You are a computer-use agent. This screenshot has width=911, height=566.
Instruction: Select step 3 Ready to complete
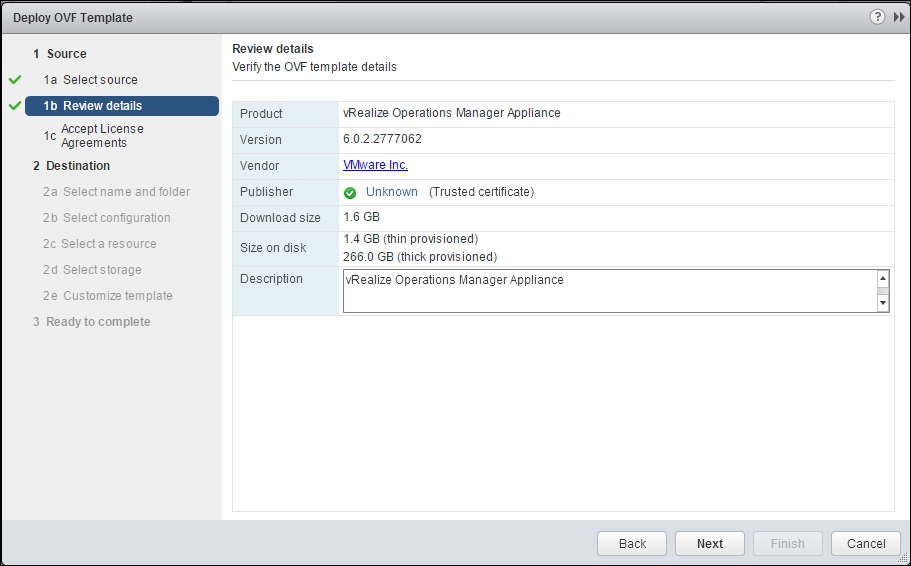tap(92, 322)
